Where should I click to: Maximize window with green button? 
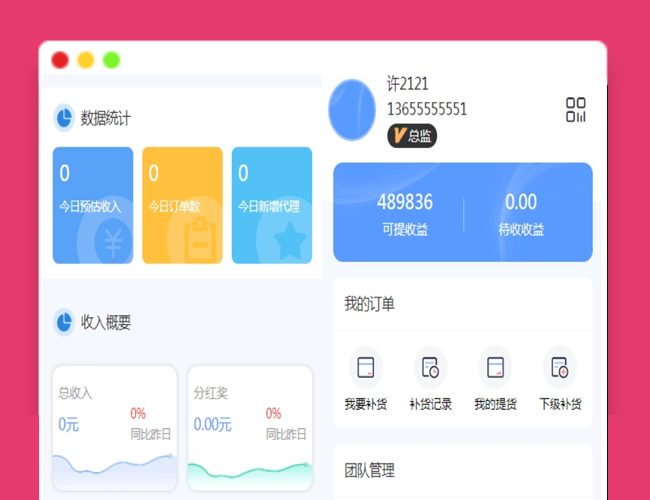(x=112, y=60)
